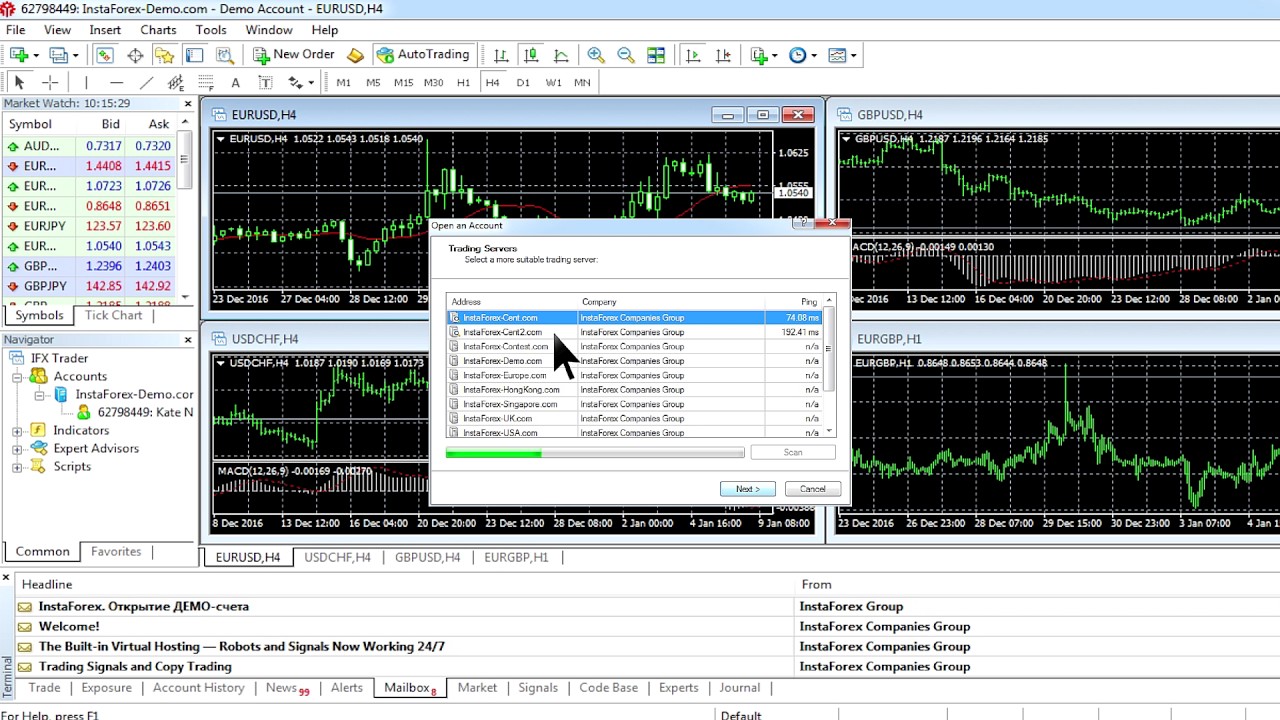Click the New Chart icon

pyautogui.click(x=19, y=55)
